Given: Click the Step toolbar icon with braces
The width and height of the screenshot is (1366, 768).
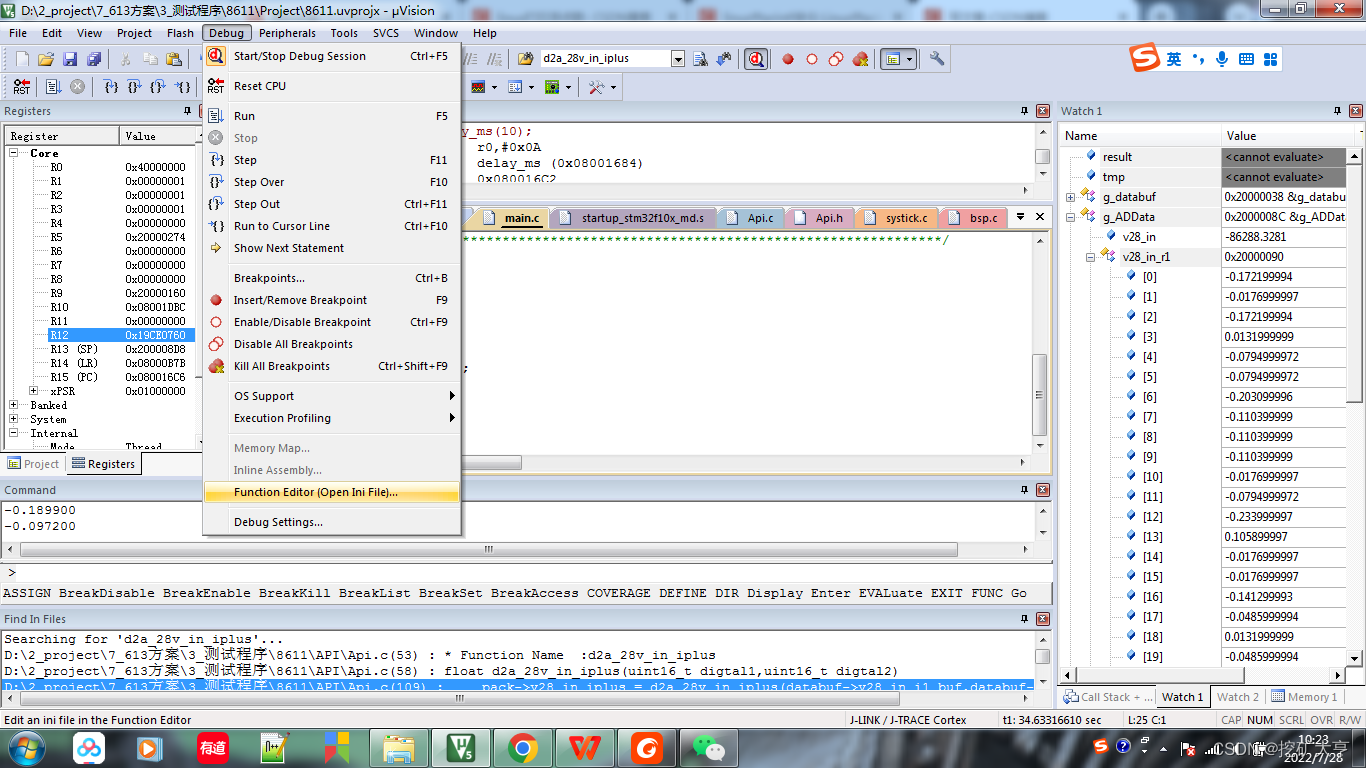Looking at the screenshot, I should 111,87.
